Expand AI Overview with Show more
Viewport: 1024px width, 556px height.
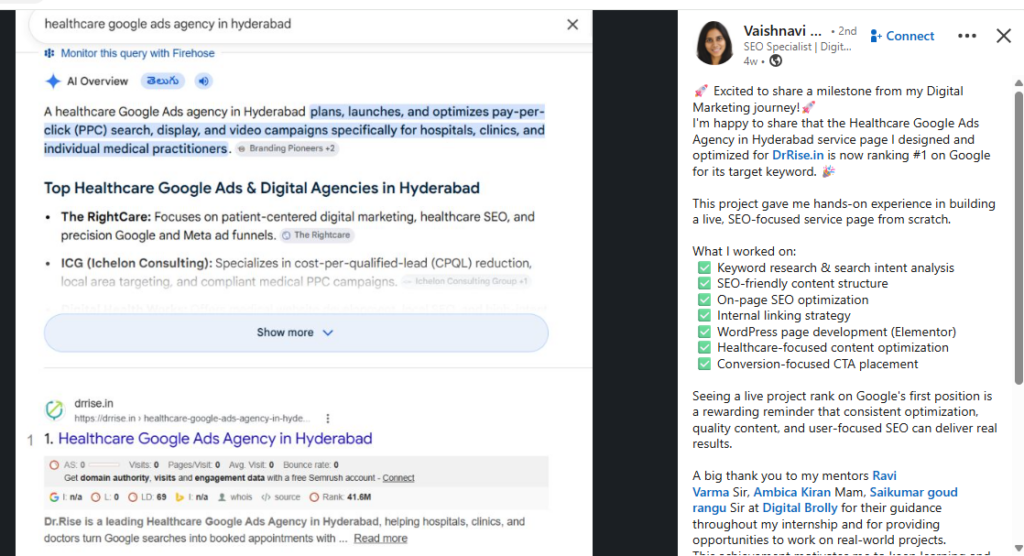coord(296,333)
